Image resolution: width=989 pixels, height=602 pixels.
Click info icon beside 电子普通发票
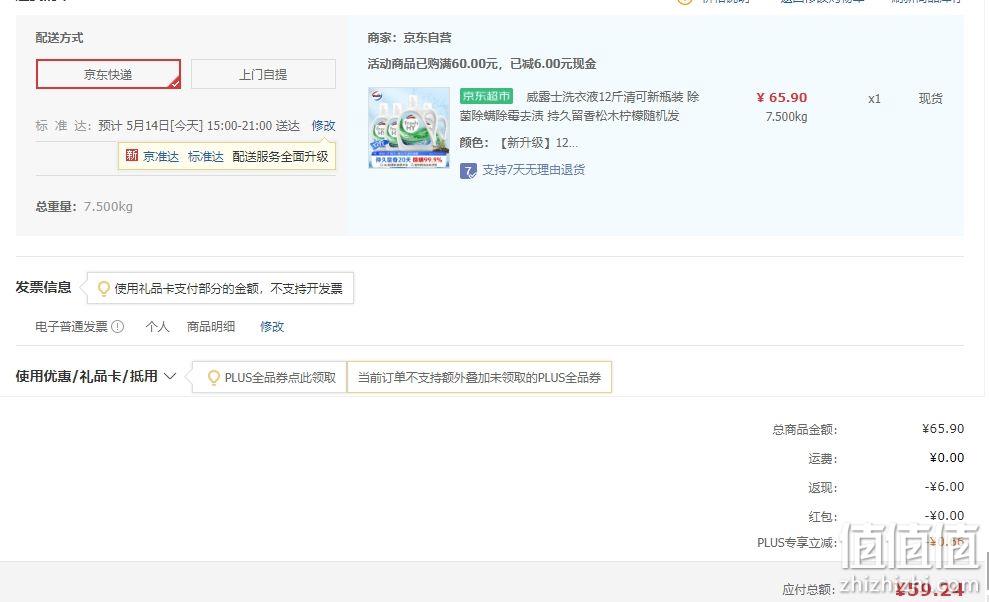click(x=118, y=326)
